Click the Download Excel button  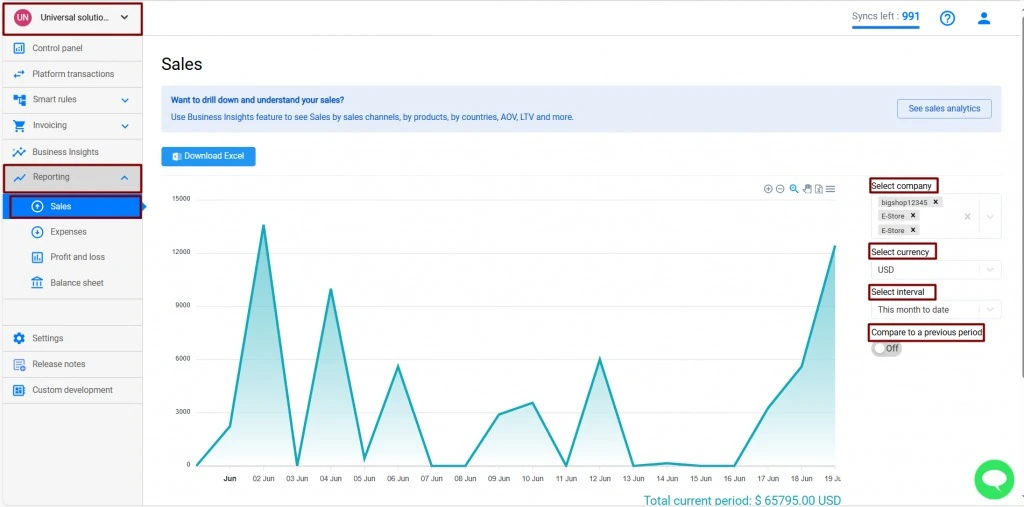tap(208, 156)
